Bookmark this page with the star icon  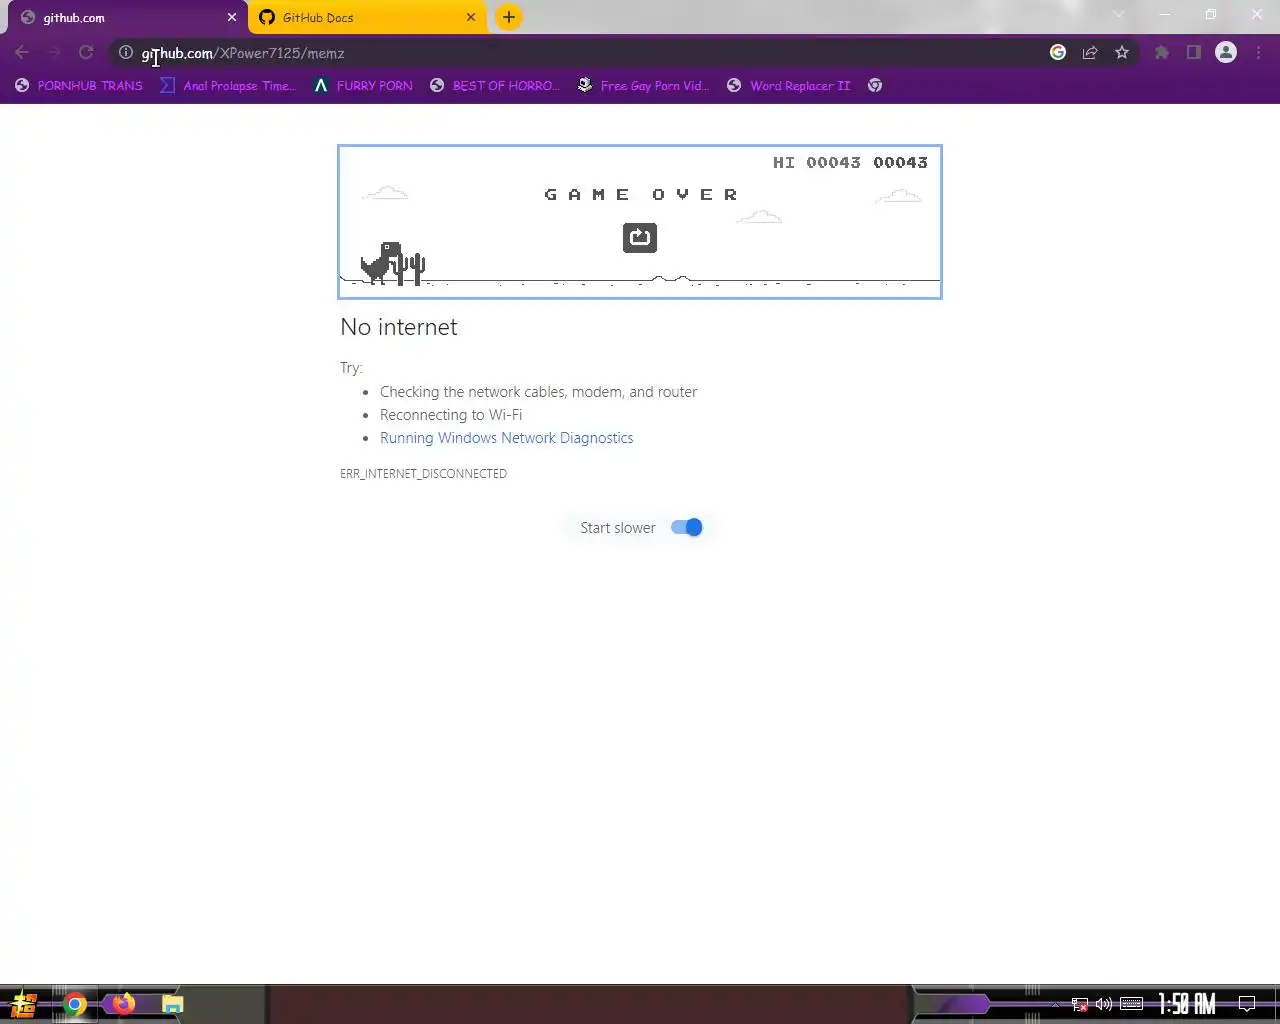point(1122,53)
